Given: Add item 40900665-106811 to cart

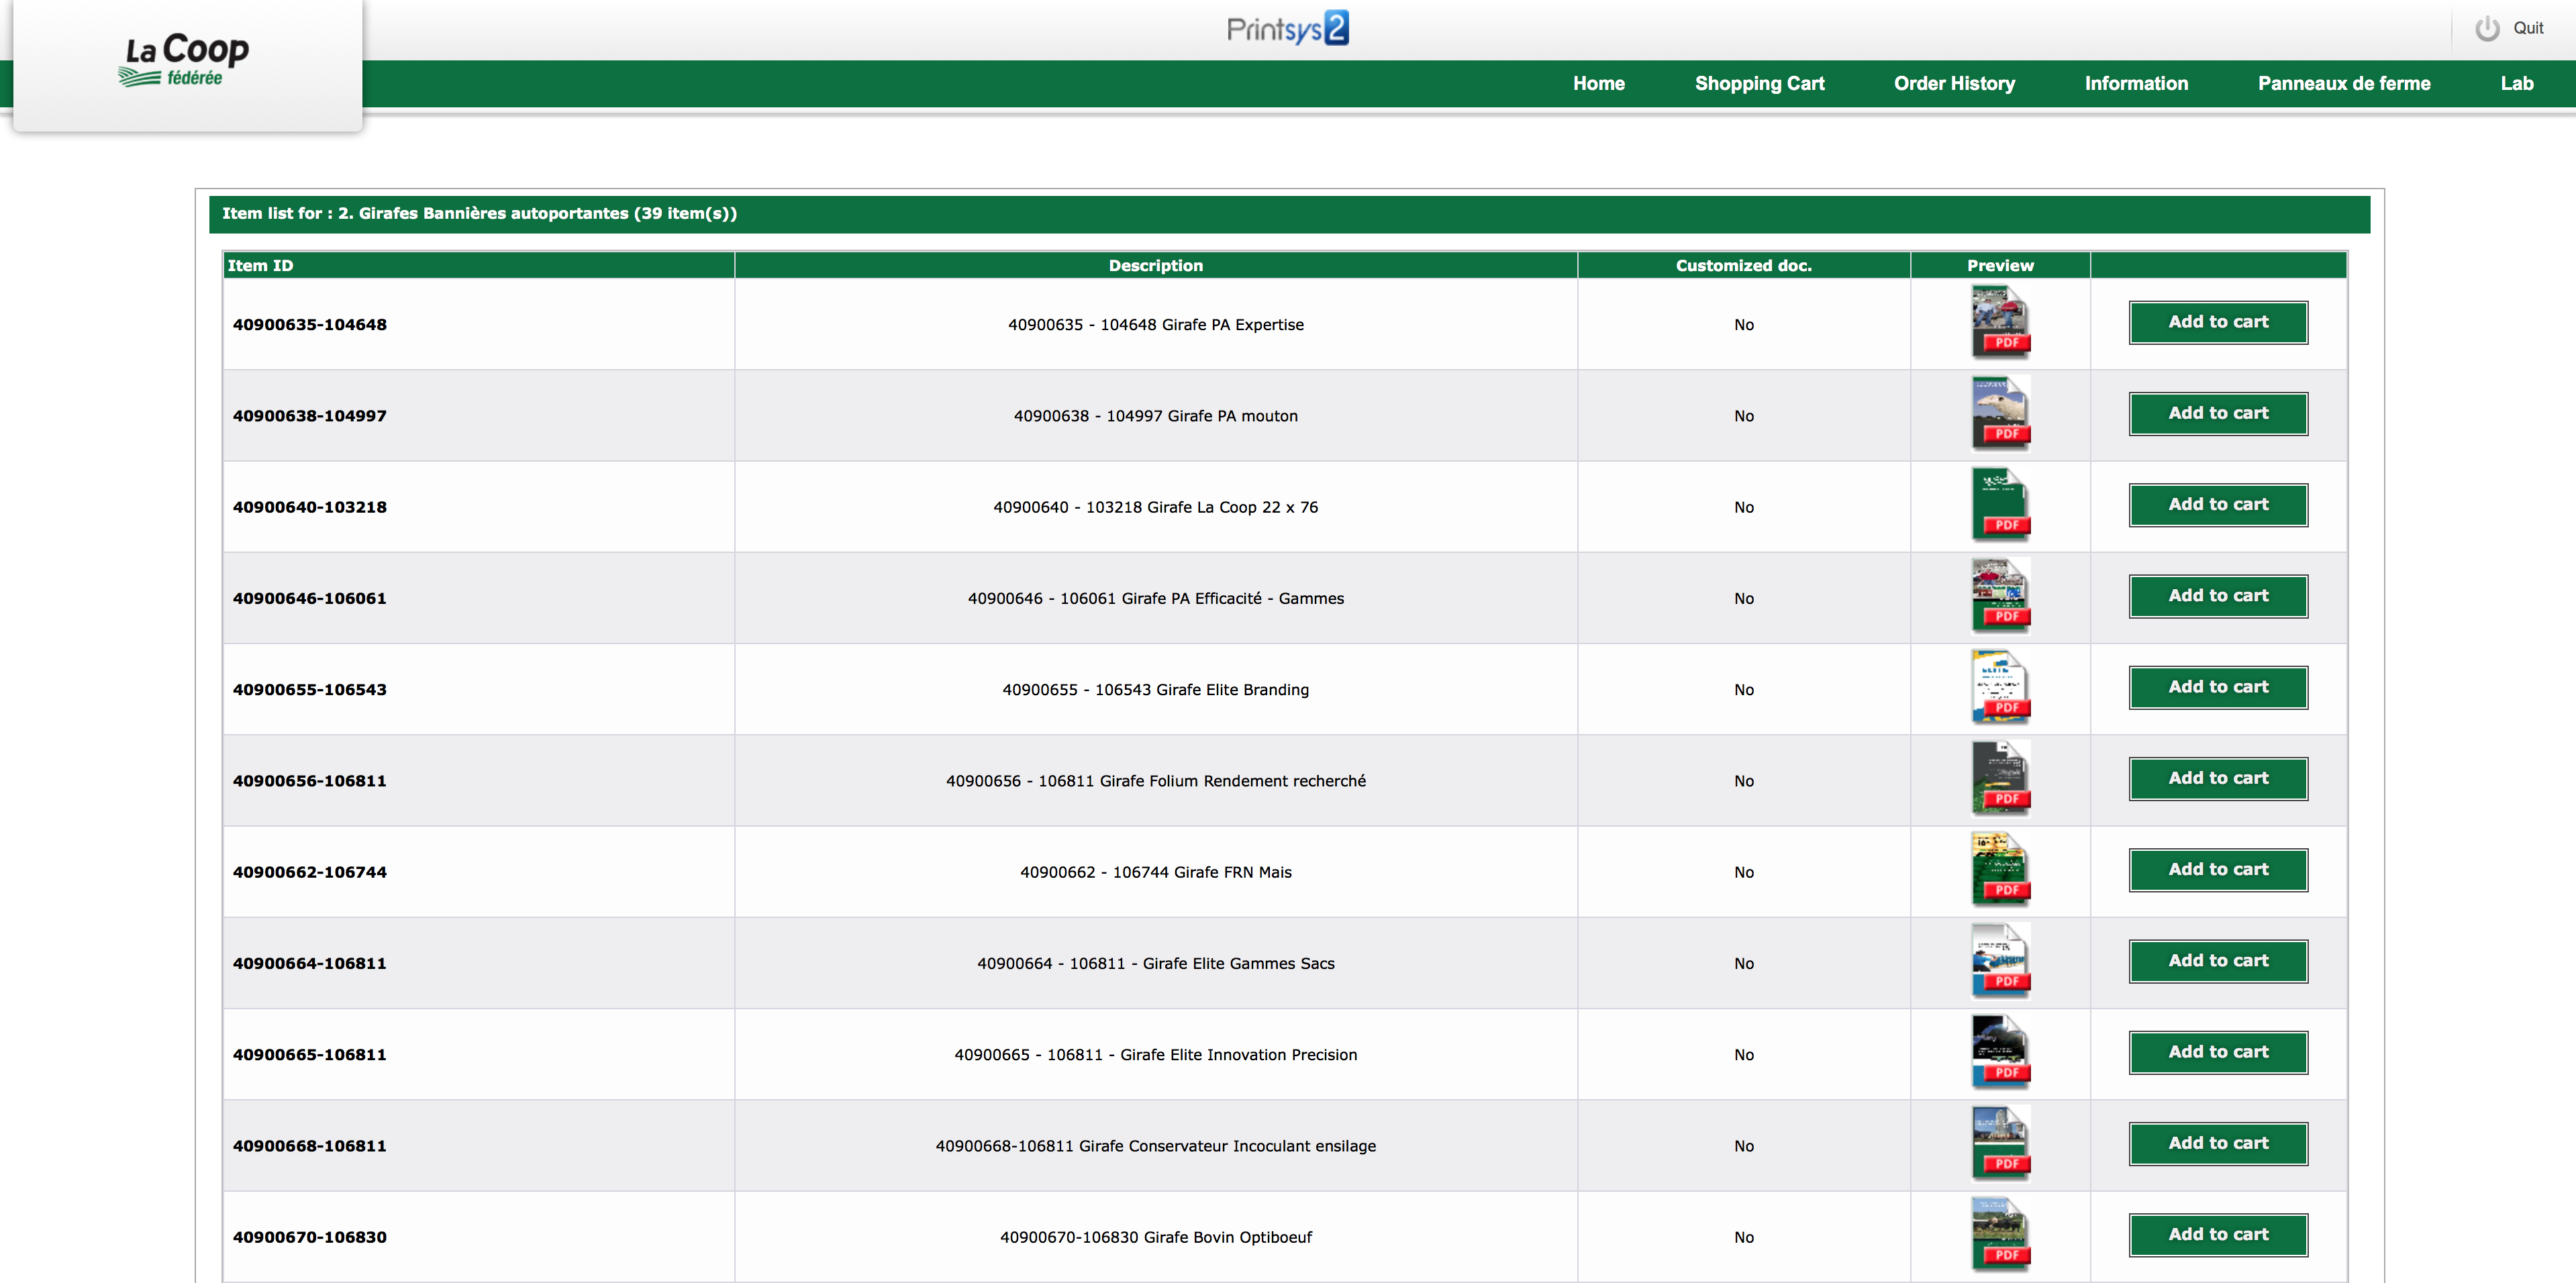Looking at the screenshot, I should [2218, 1052].
